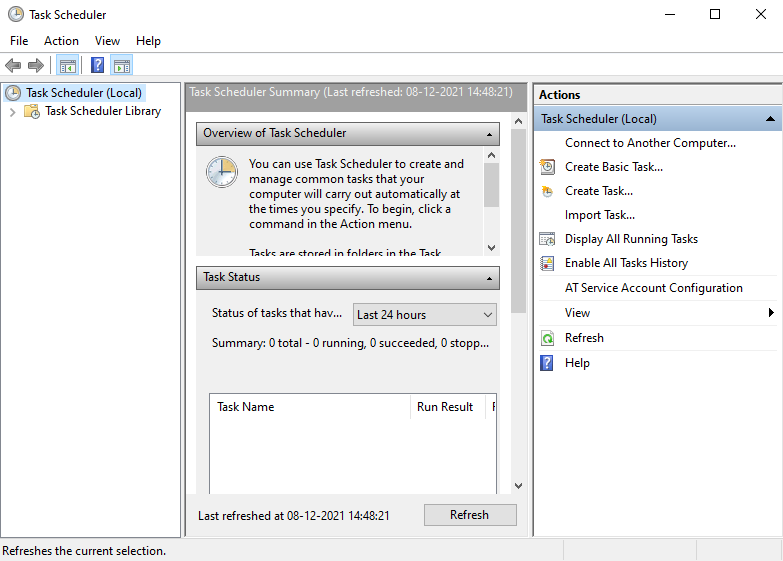Select Task Scheduler (Local) in tree
Screen dimensions: 783x561
click(x=84, y=93)
